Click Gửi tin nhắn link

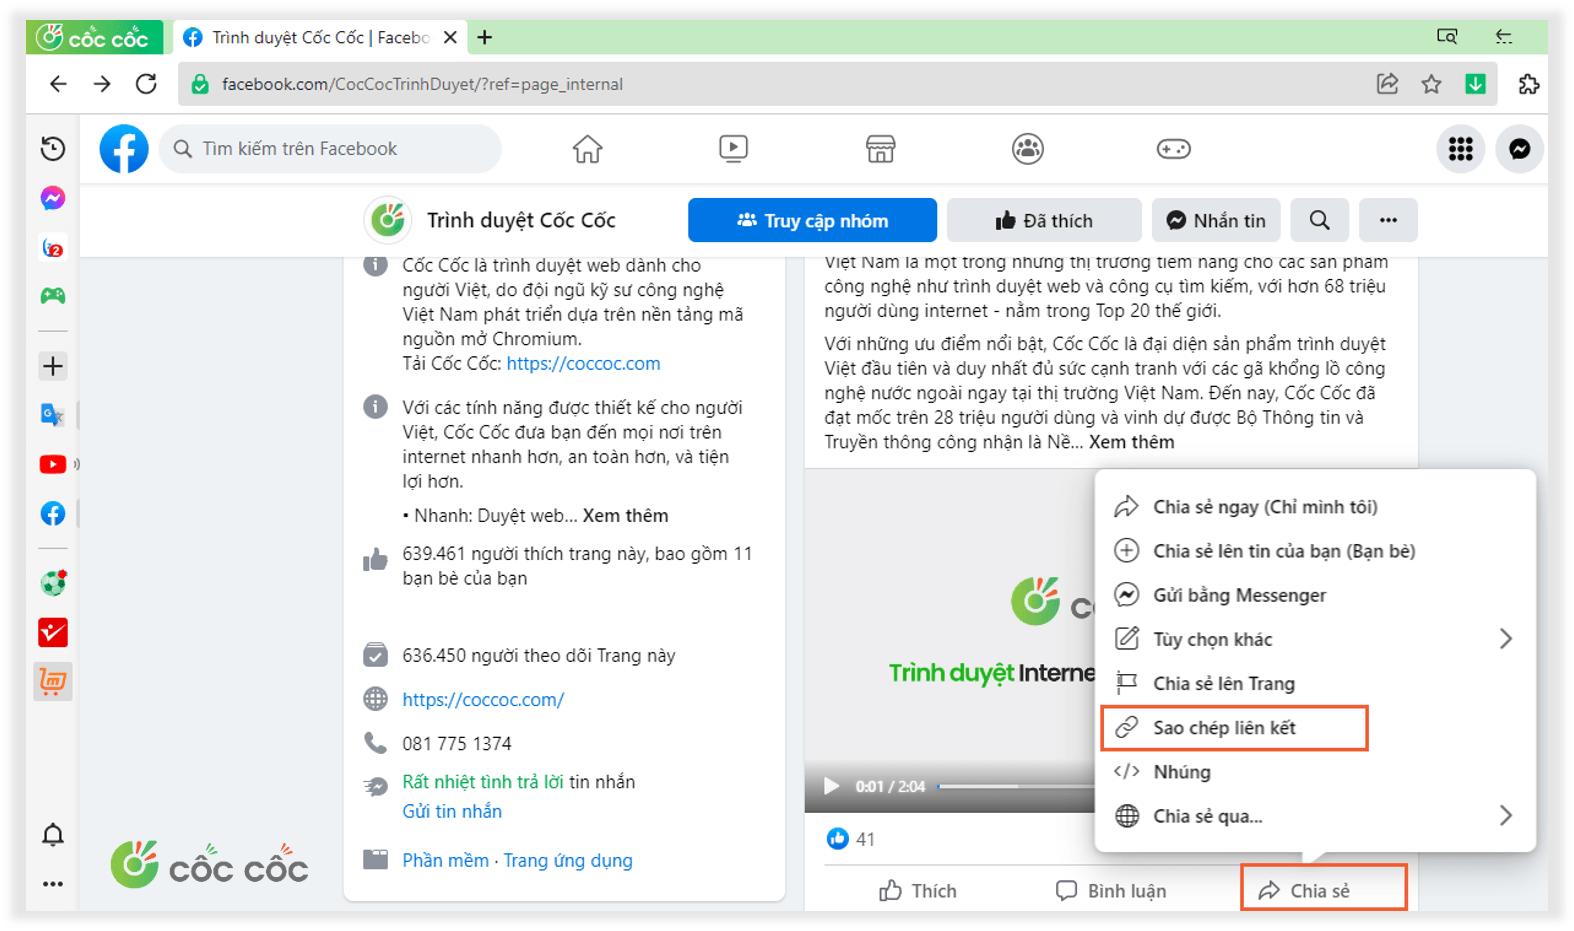452,811
